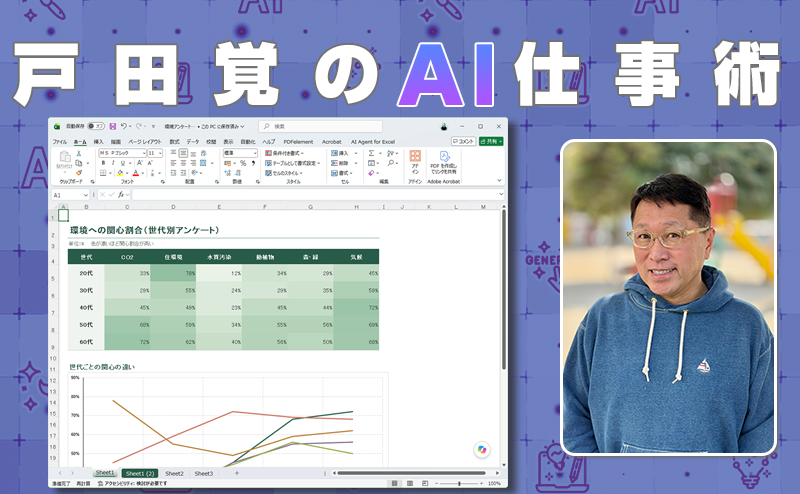Click the AutoSum sigma icon

(x=371, y=153)
